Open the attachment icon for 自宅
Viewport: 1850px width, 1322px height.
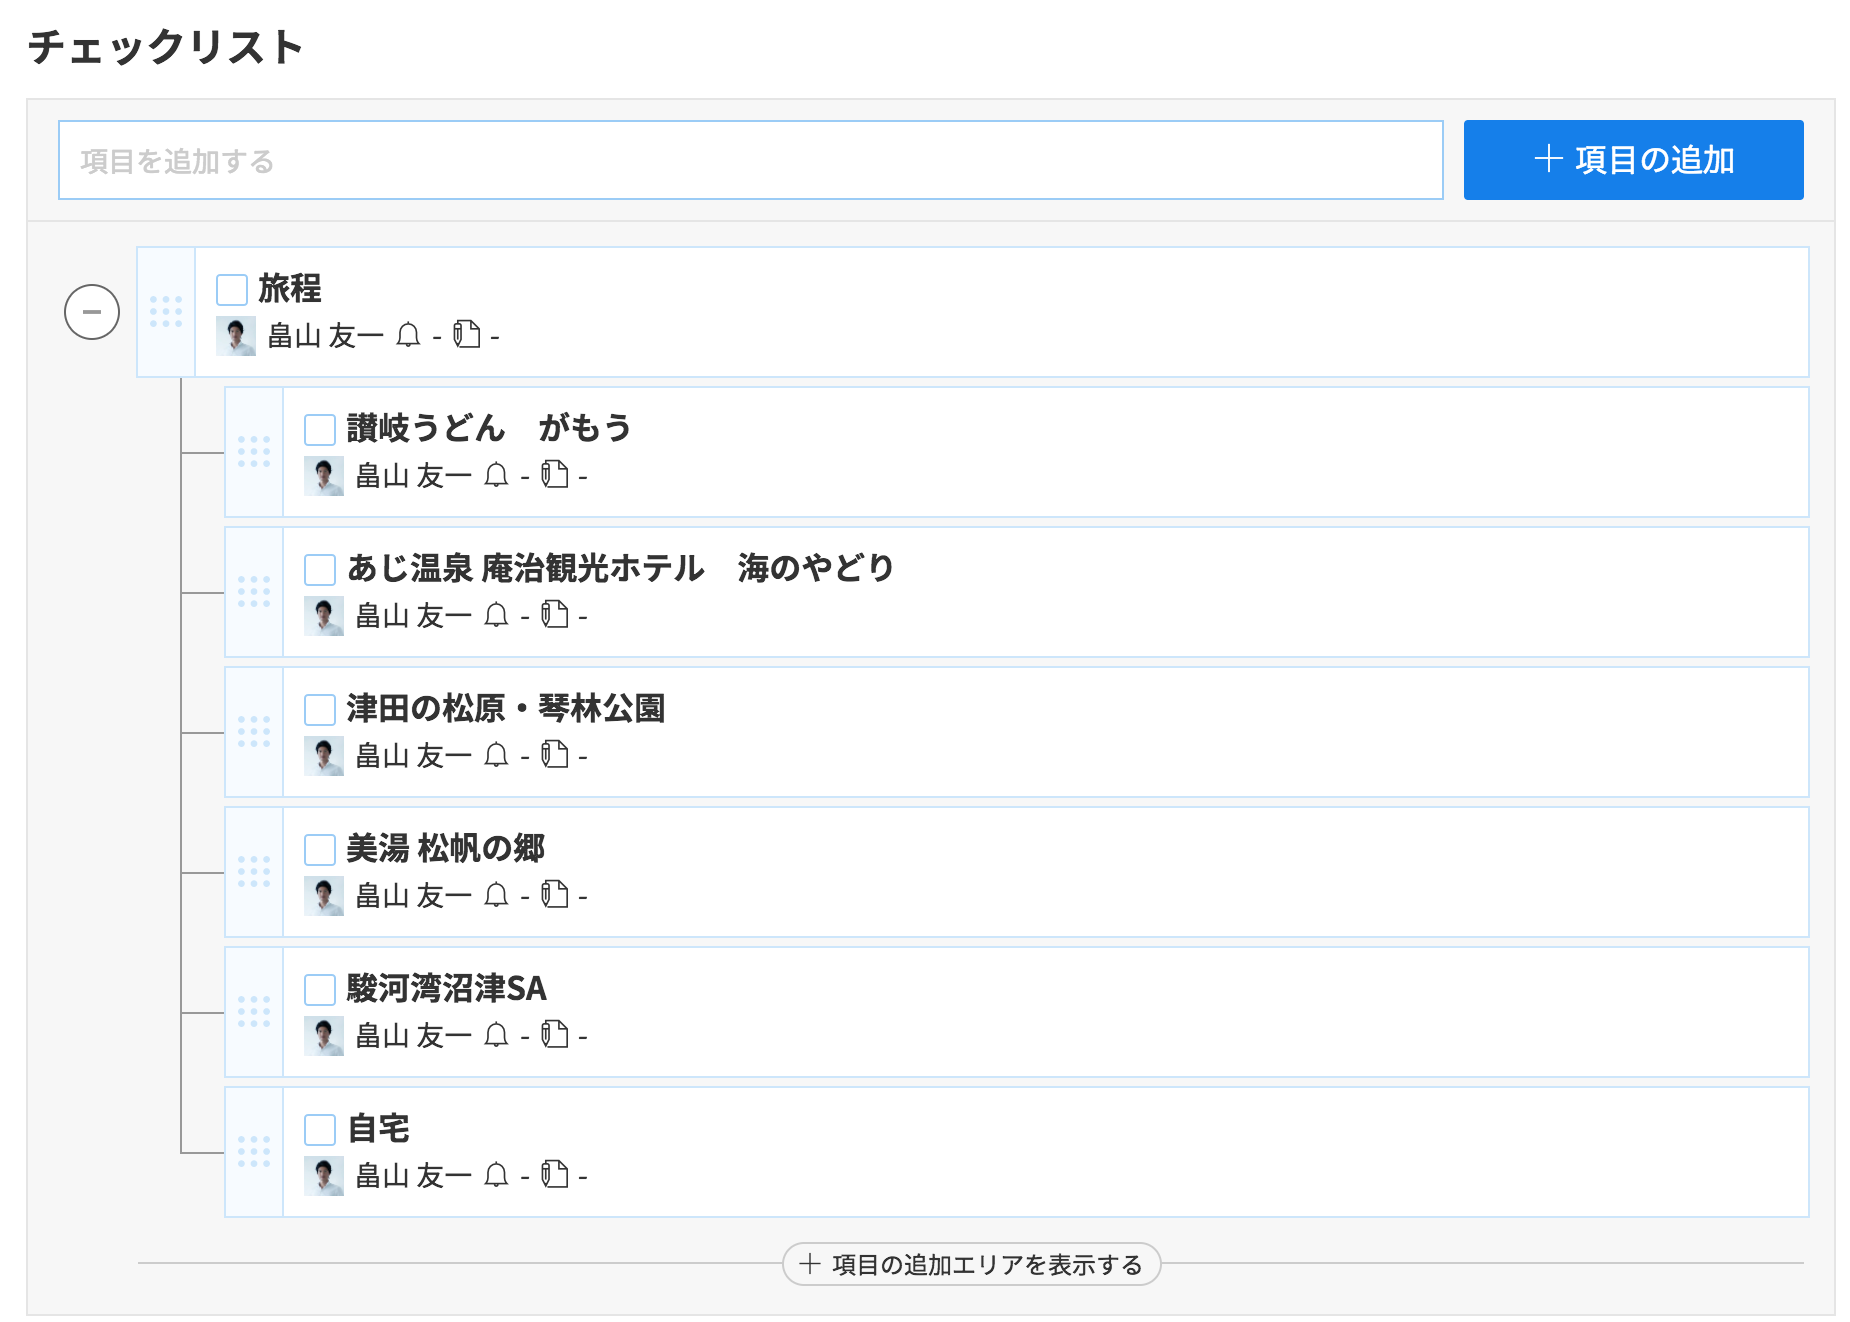point(555,1174)
